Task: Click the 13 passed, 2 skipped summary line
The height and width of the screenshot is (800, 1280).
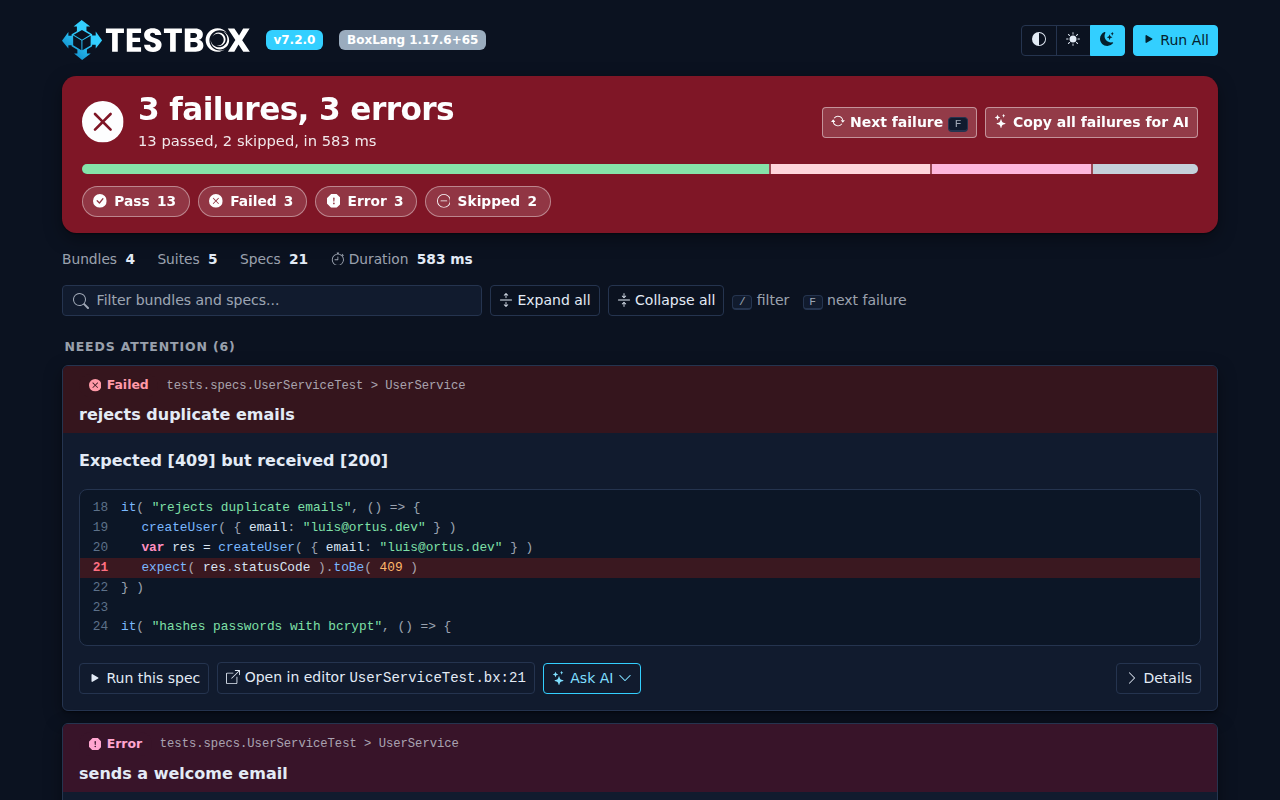Action: (257, 141)
